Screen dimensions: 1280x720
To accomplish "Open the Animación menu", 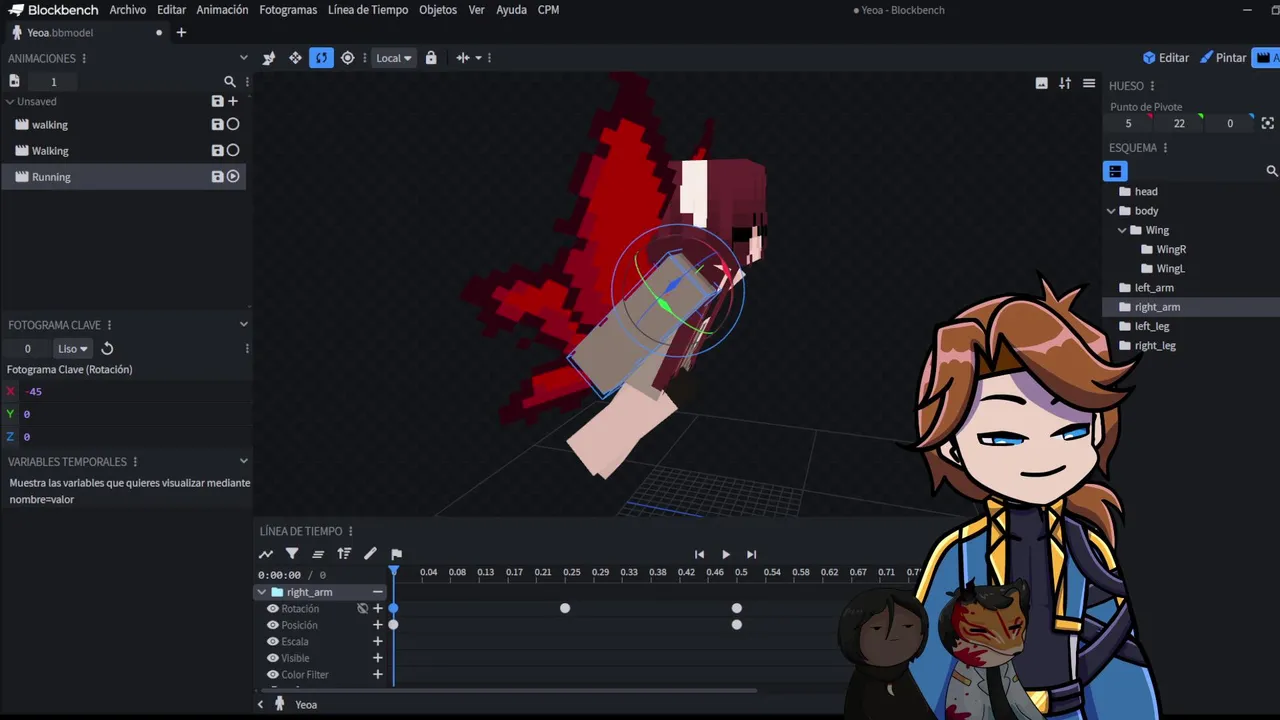I will tap(222, 10).
